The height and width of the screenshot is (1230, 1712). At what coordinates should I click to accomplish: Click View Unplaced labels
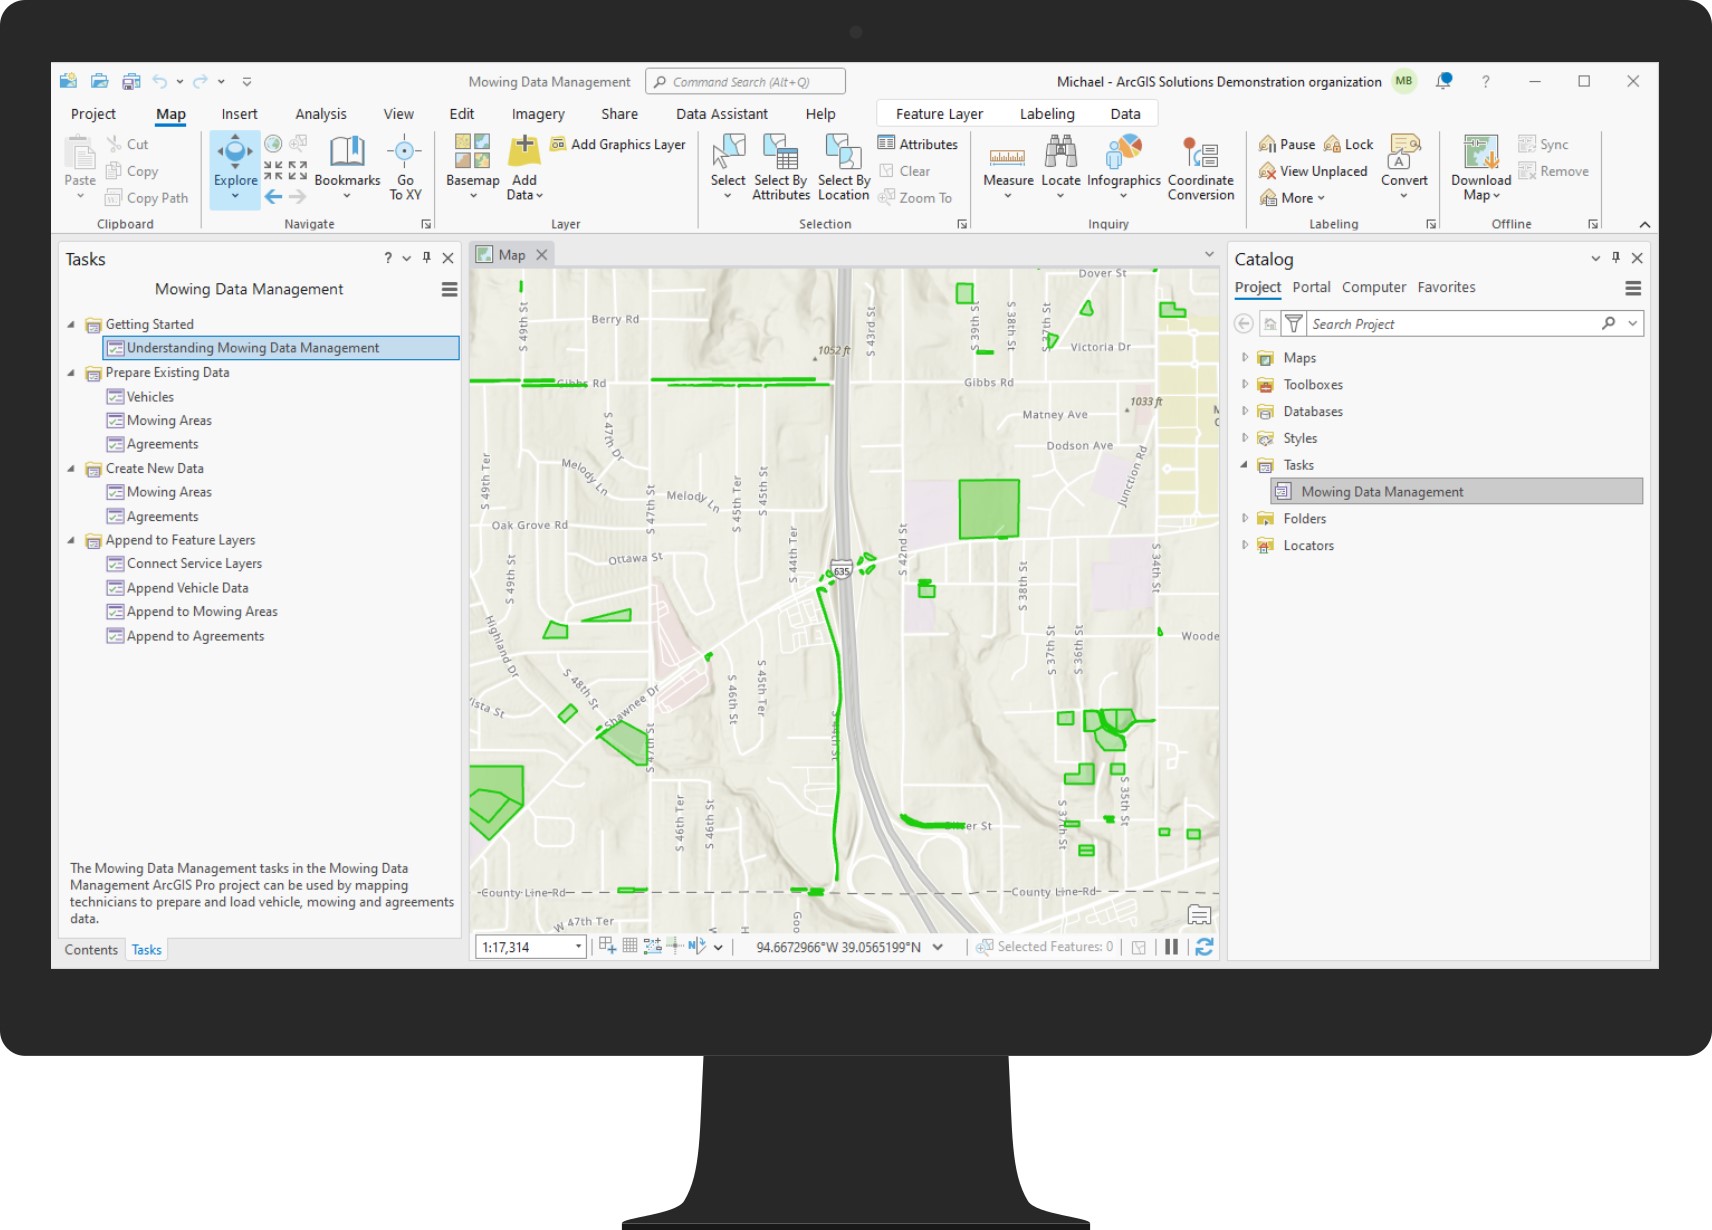[1313, 171]
